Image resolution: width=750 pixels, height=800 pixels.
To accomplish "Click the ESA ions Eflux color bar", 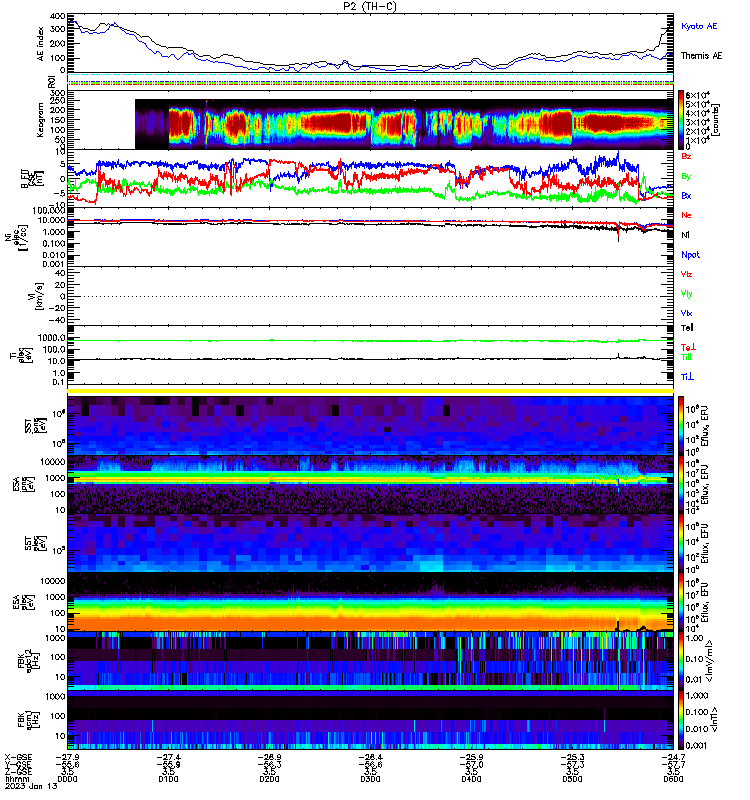I will pos(681,485).
